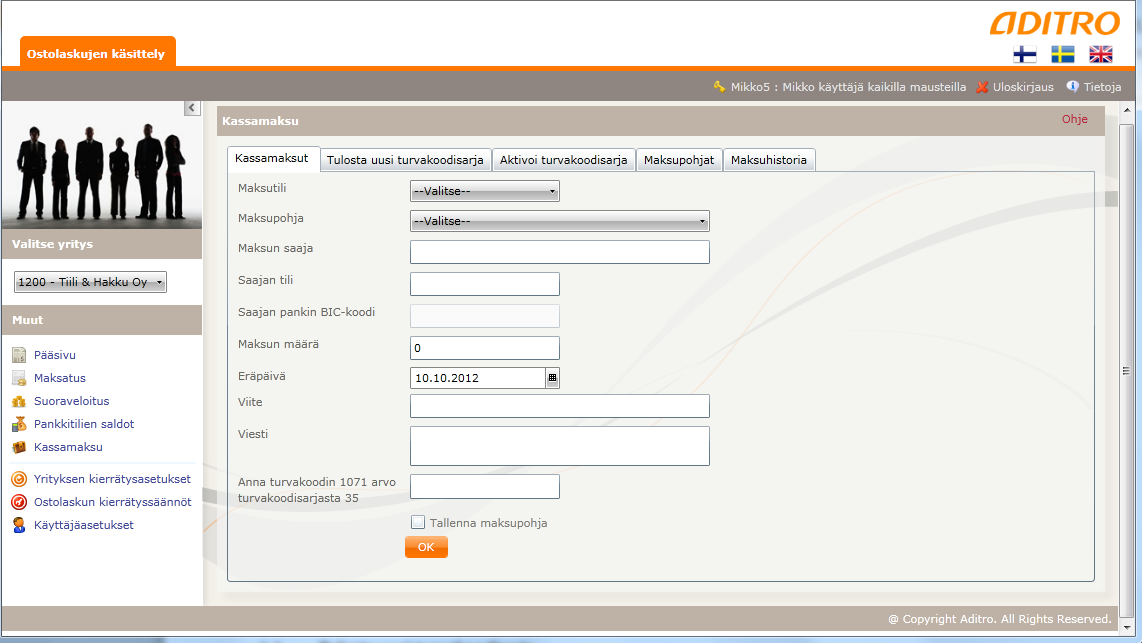Select the Kassamaksut tab
The image size is (1142, 643).
pos(272,159)
